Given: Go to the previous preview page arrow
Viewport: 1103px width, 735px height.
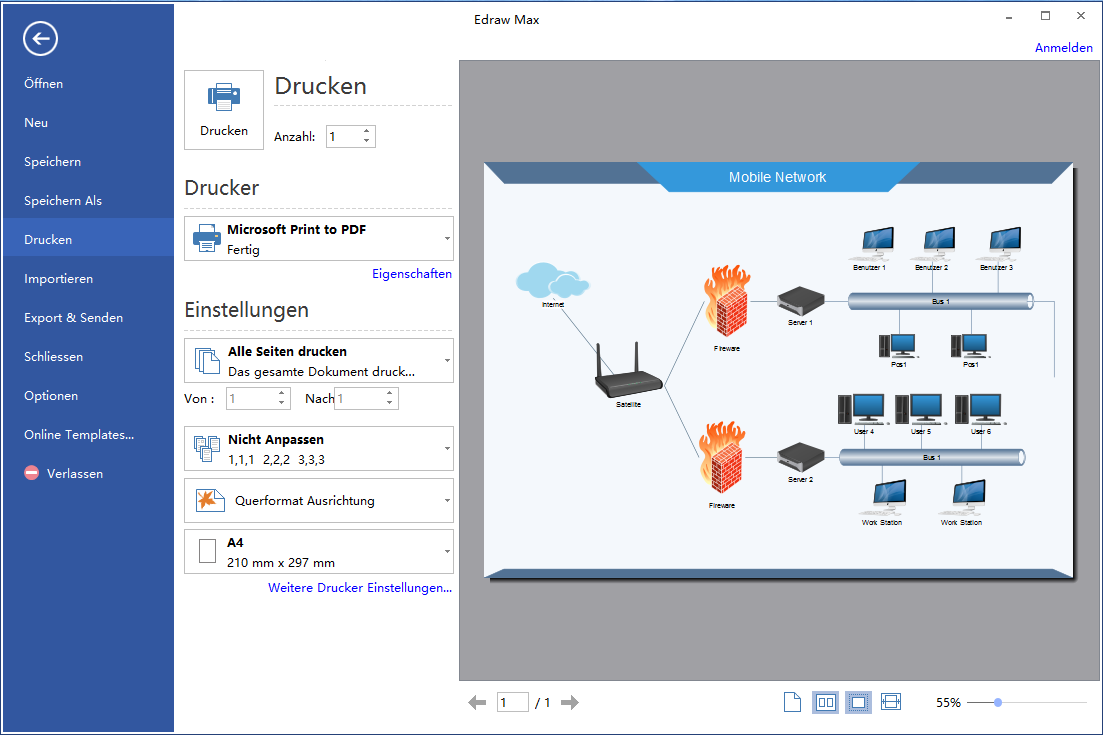Looking at the screenshot, I should [477, 703].
